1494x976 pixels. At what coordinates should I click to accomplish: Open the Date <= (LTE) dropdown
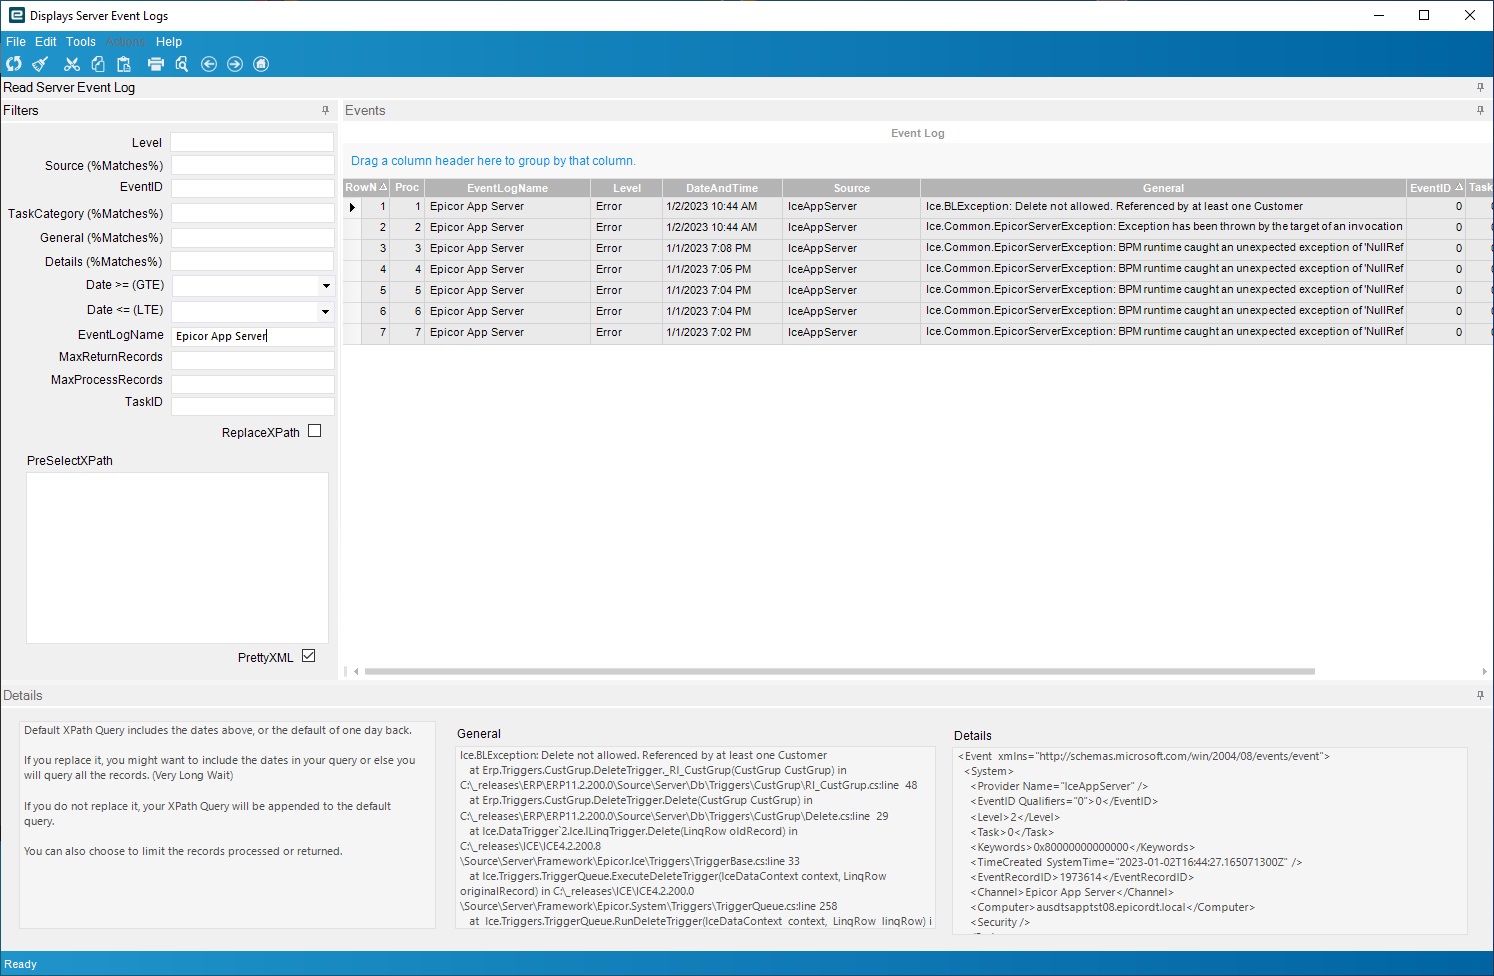[x=326, y=312]
